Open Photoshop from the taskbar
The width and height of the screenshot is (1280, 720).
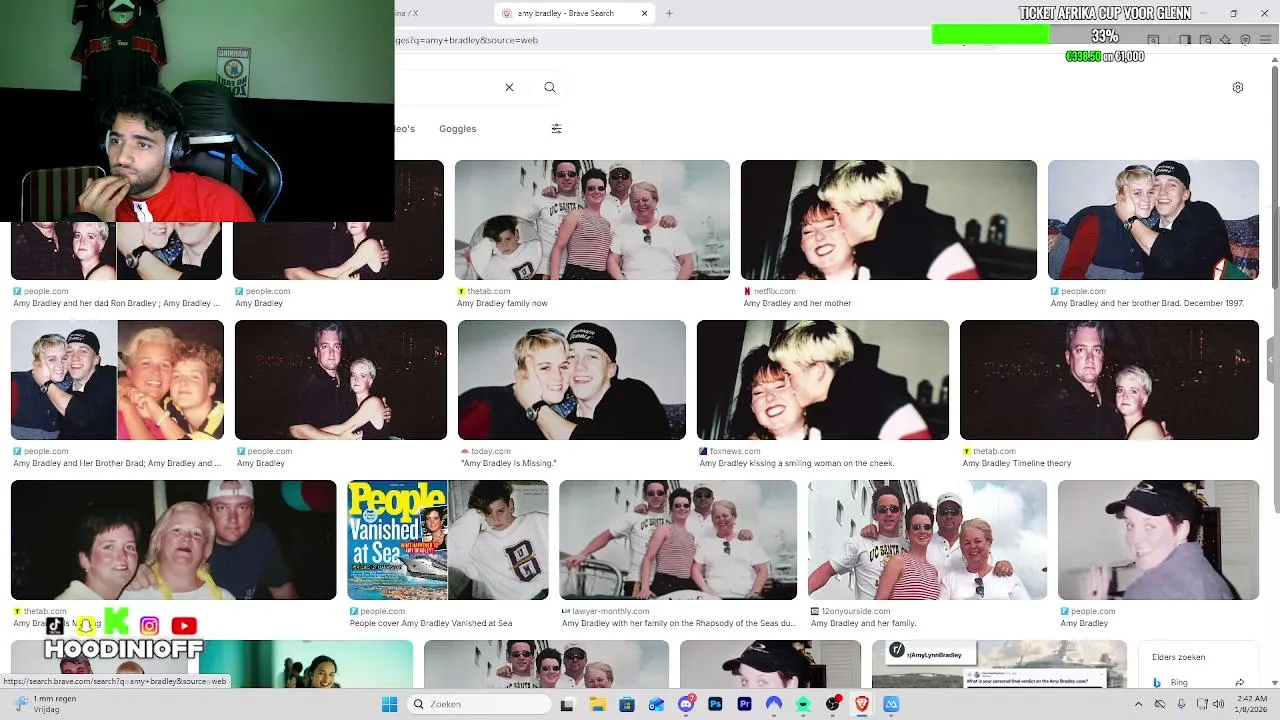point(715,704)
